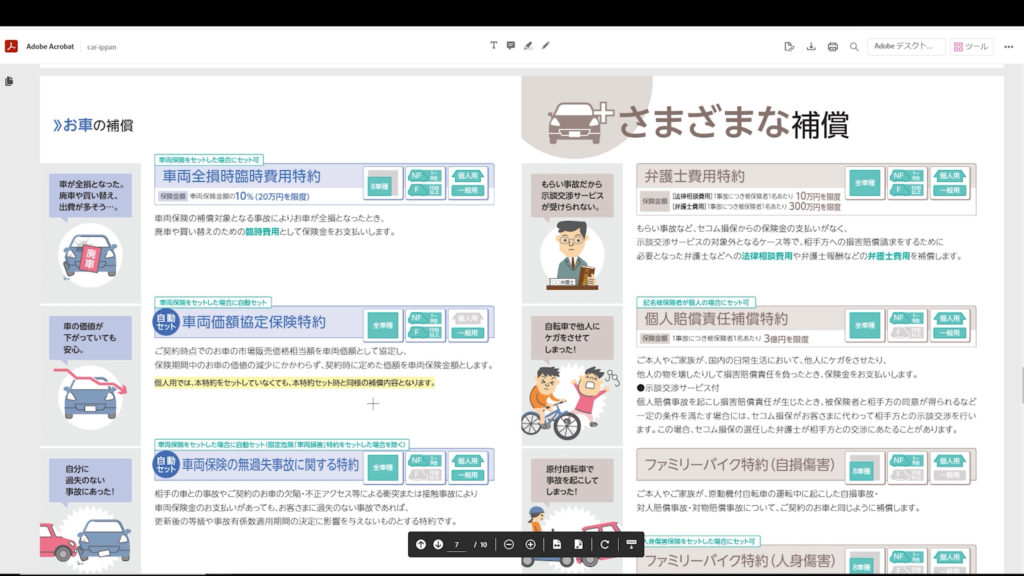Viewport: 1024px width, 576px height.
Task: Select the Highlight text tool
Action: 528,46
